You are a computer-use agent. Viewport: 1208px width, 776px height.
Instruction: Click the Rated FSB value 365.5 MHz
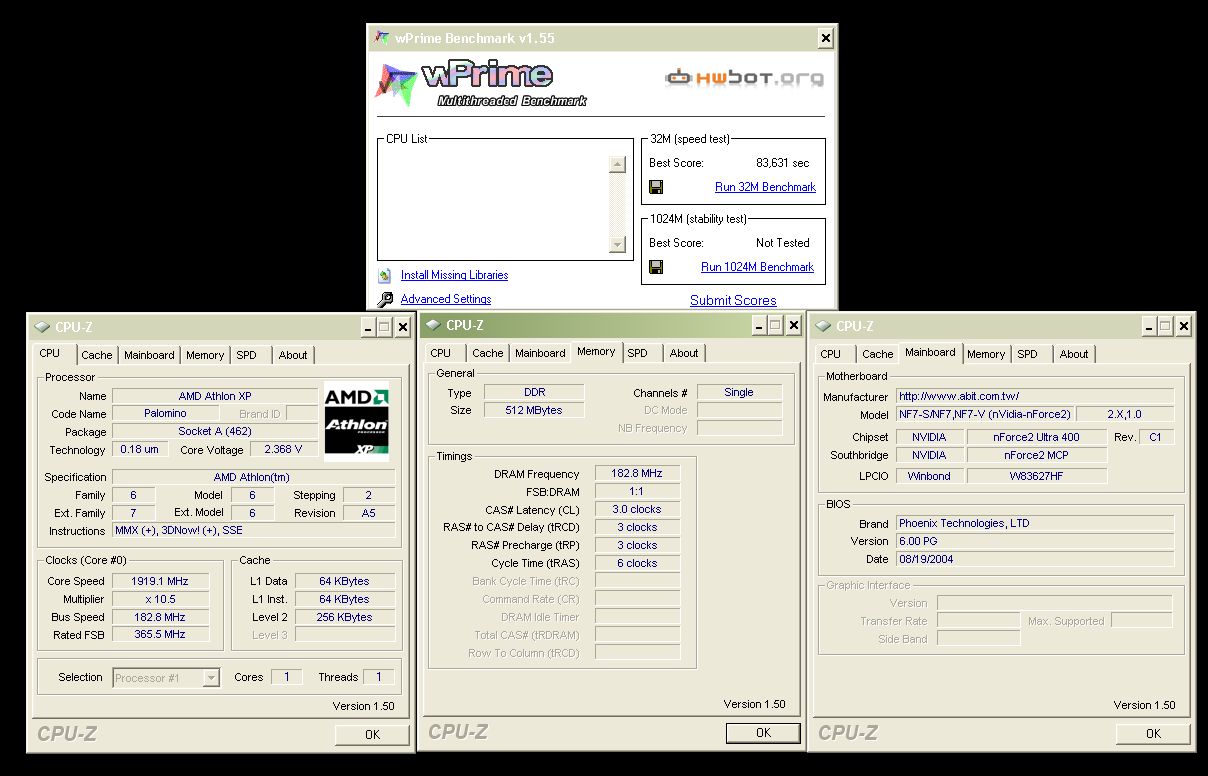pyautogui.click(x=160, y=634)
